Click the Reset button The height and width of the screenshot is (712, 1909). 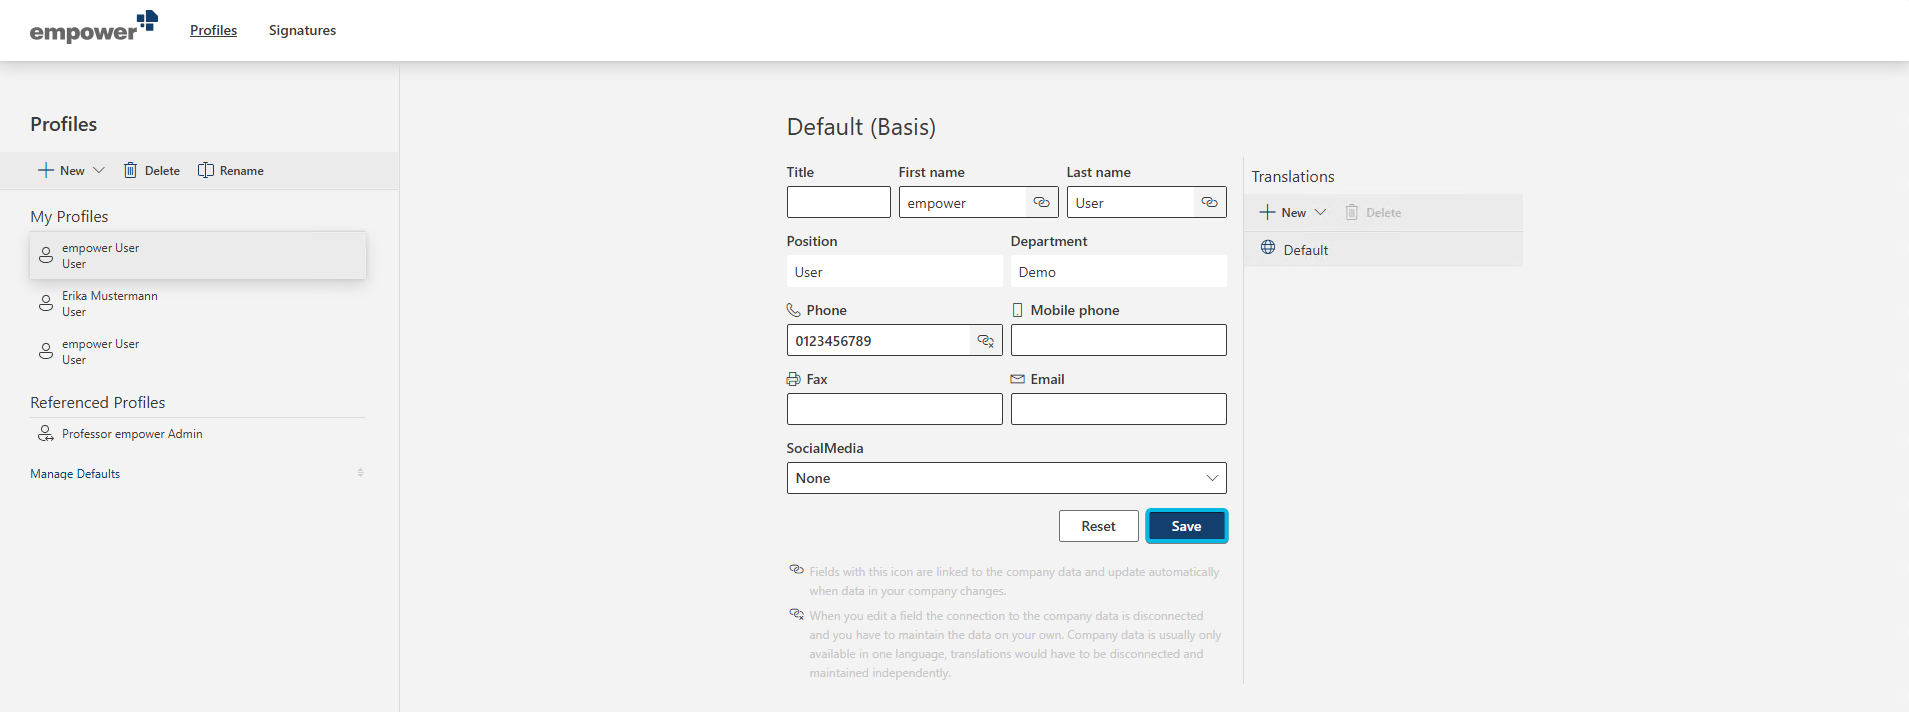pos(1098,526)
